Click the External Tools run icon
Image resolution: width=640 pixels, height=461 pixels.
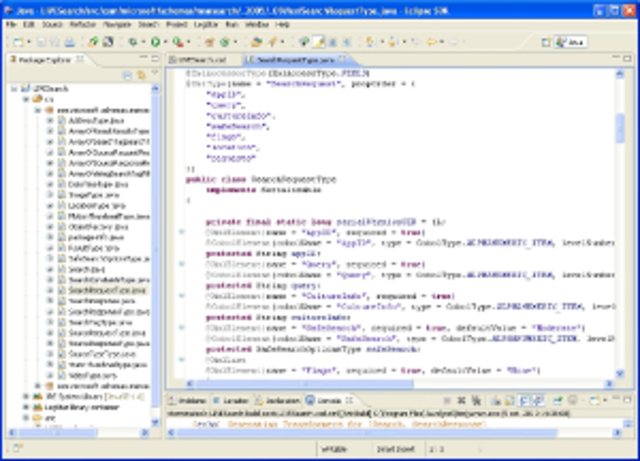pos(178,42)
